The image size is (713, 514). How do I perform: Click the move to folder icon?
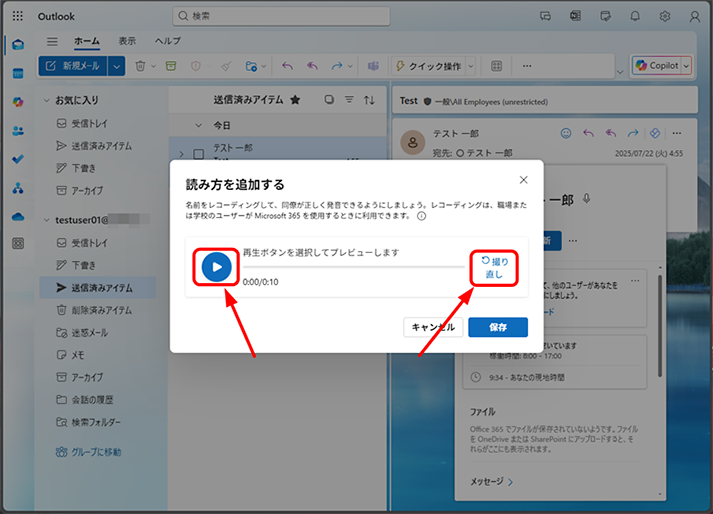point(251,66)
